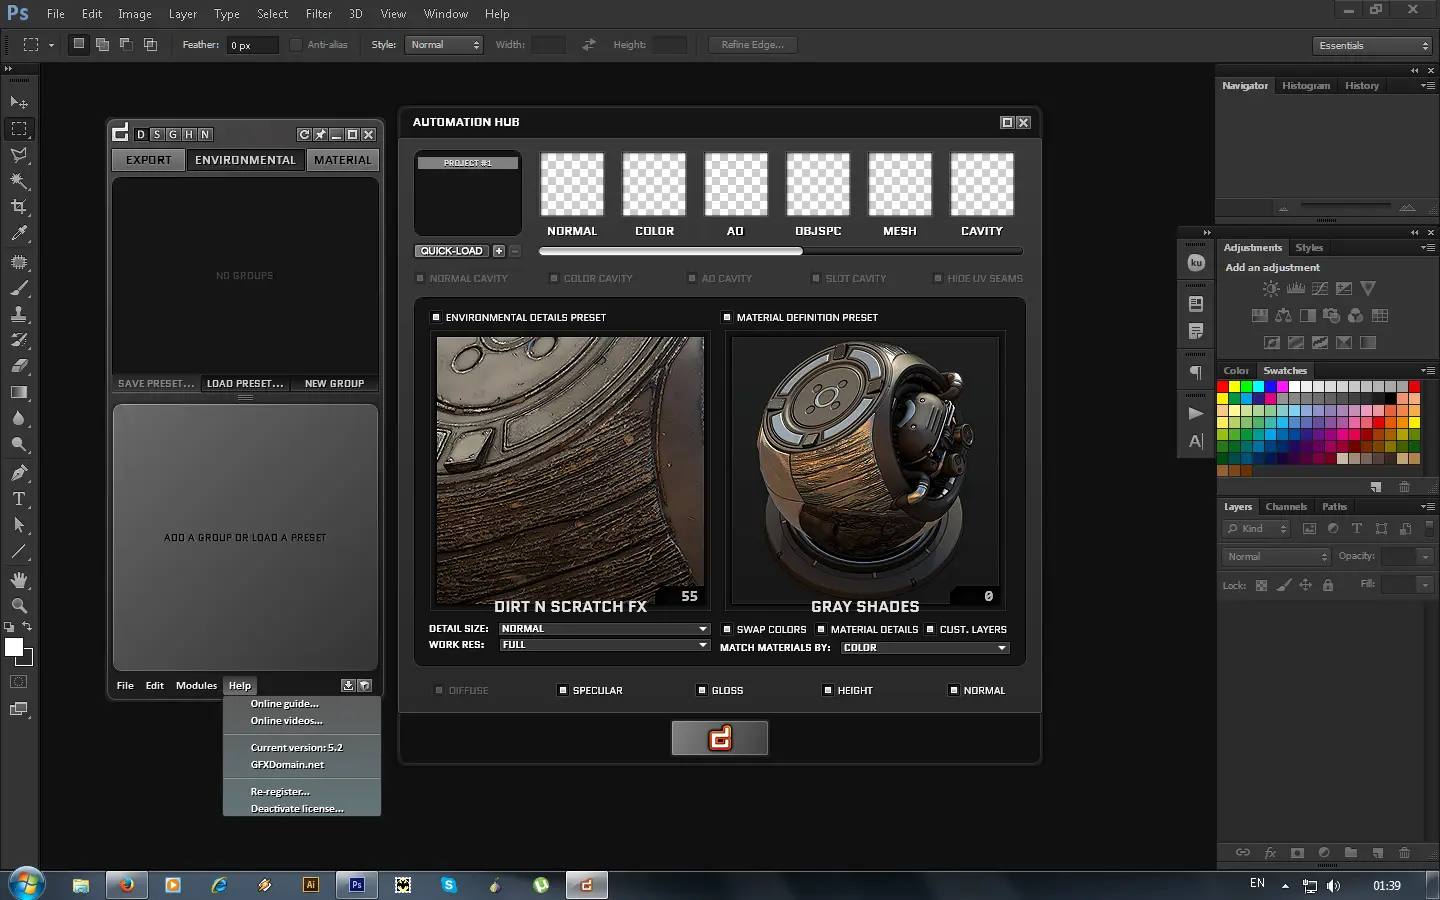Select the Rectangular Marquee tool
1440x900 pixels.
19,129
